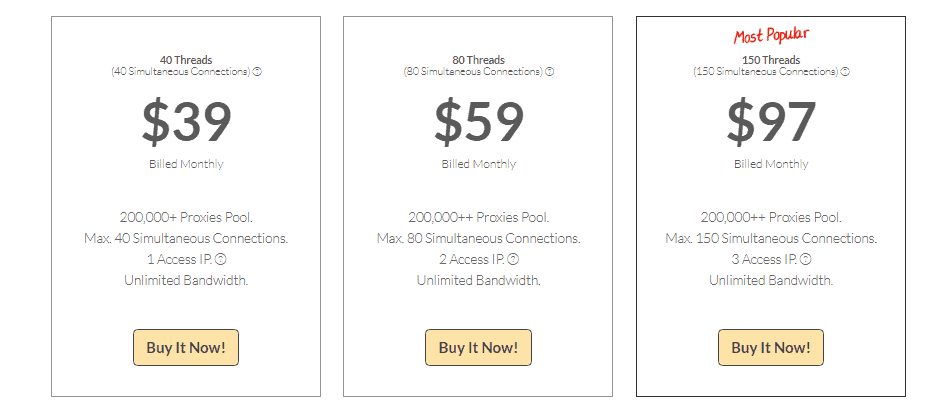Select the 40 Threads plan heading
Viewport: 926px width, 409px height.
click(x=186, y=60)
